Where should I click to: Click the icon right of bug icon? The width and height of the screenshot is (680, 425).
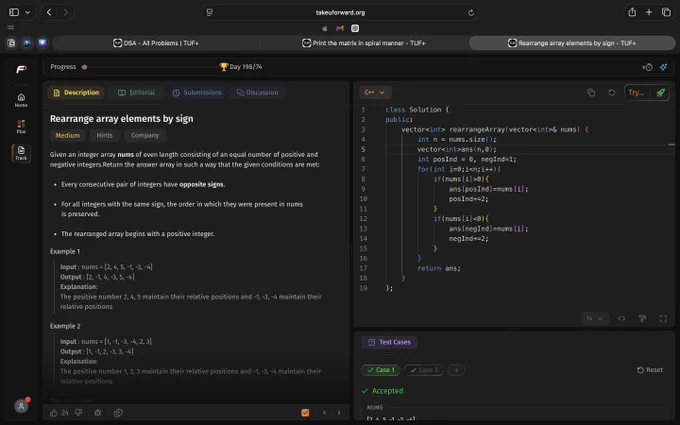coord(118,413)
